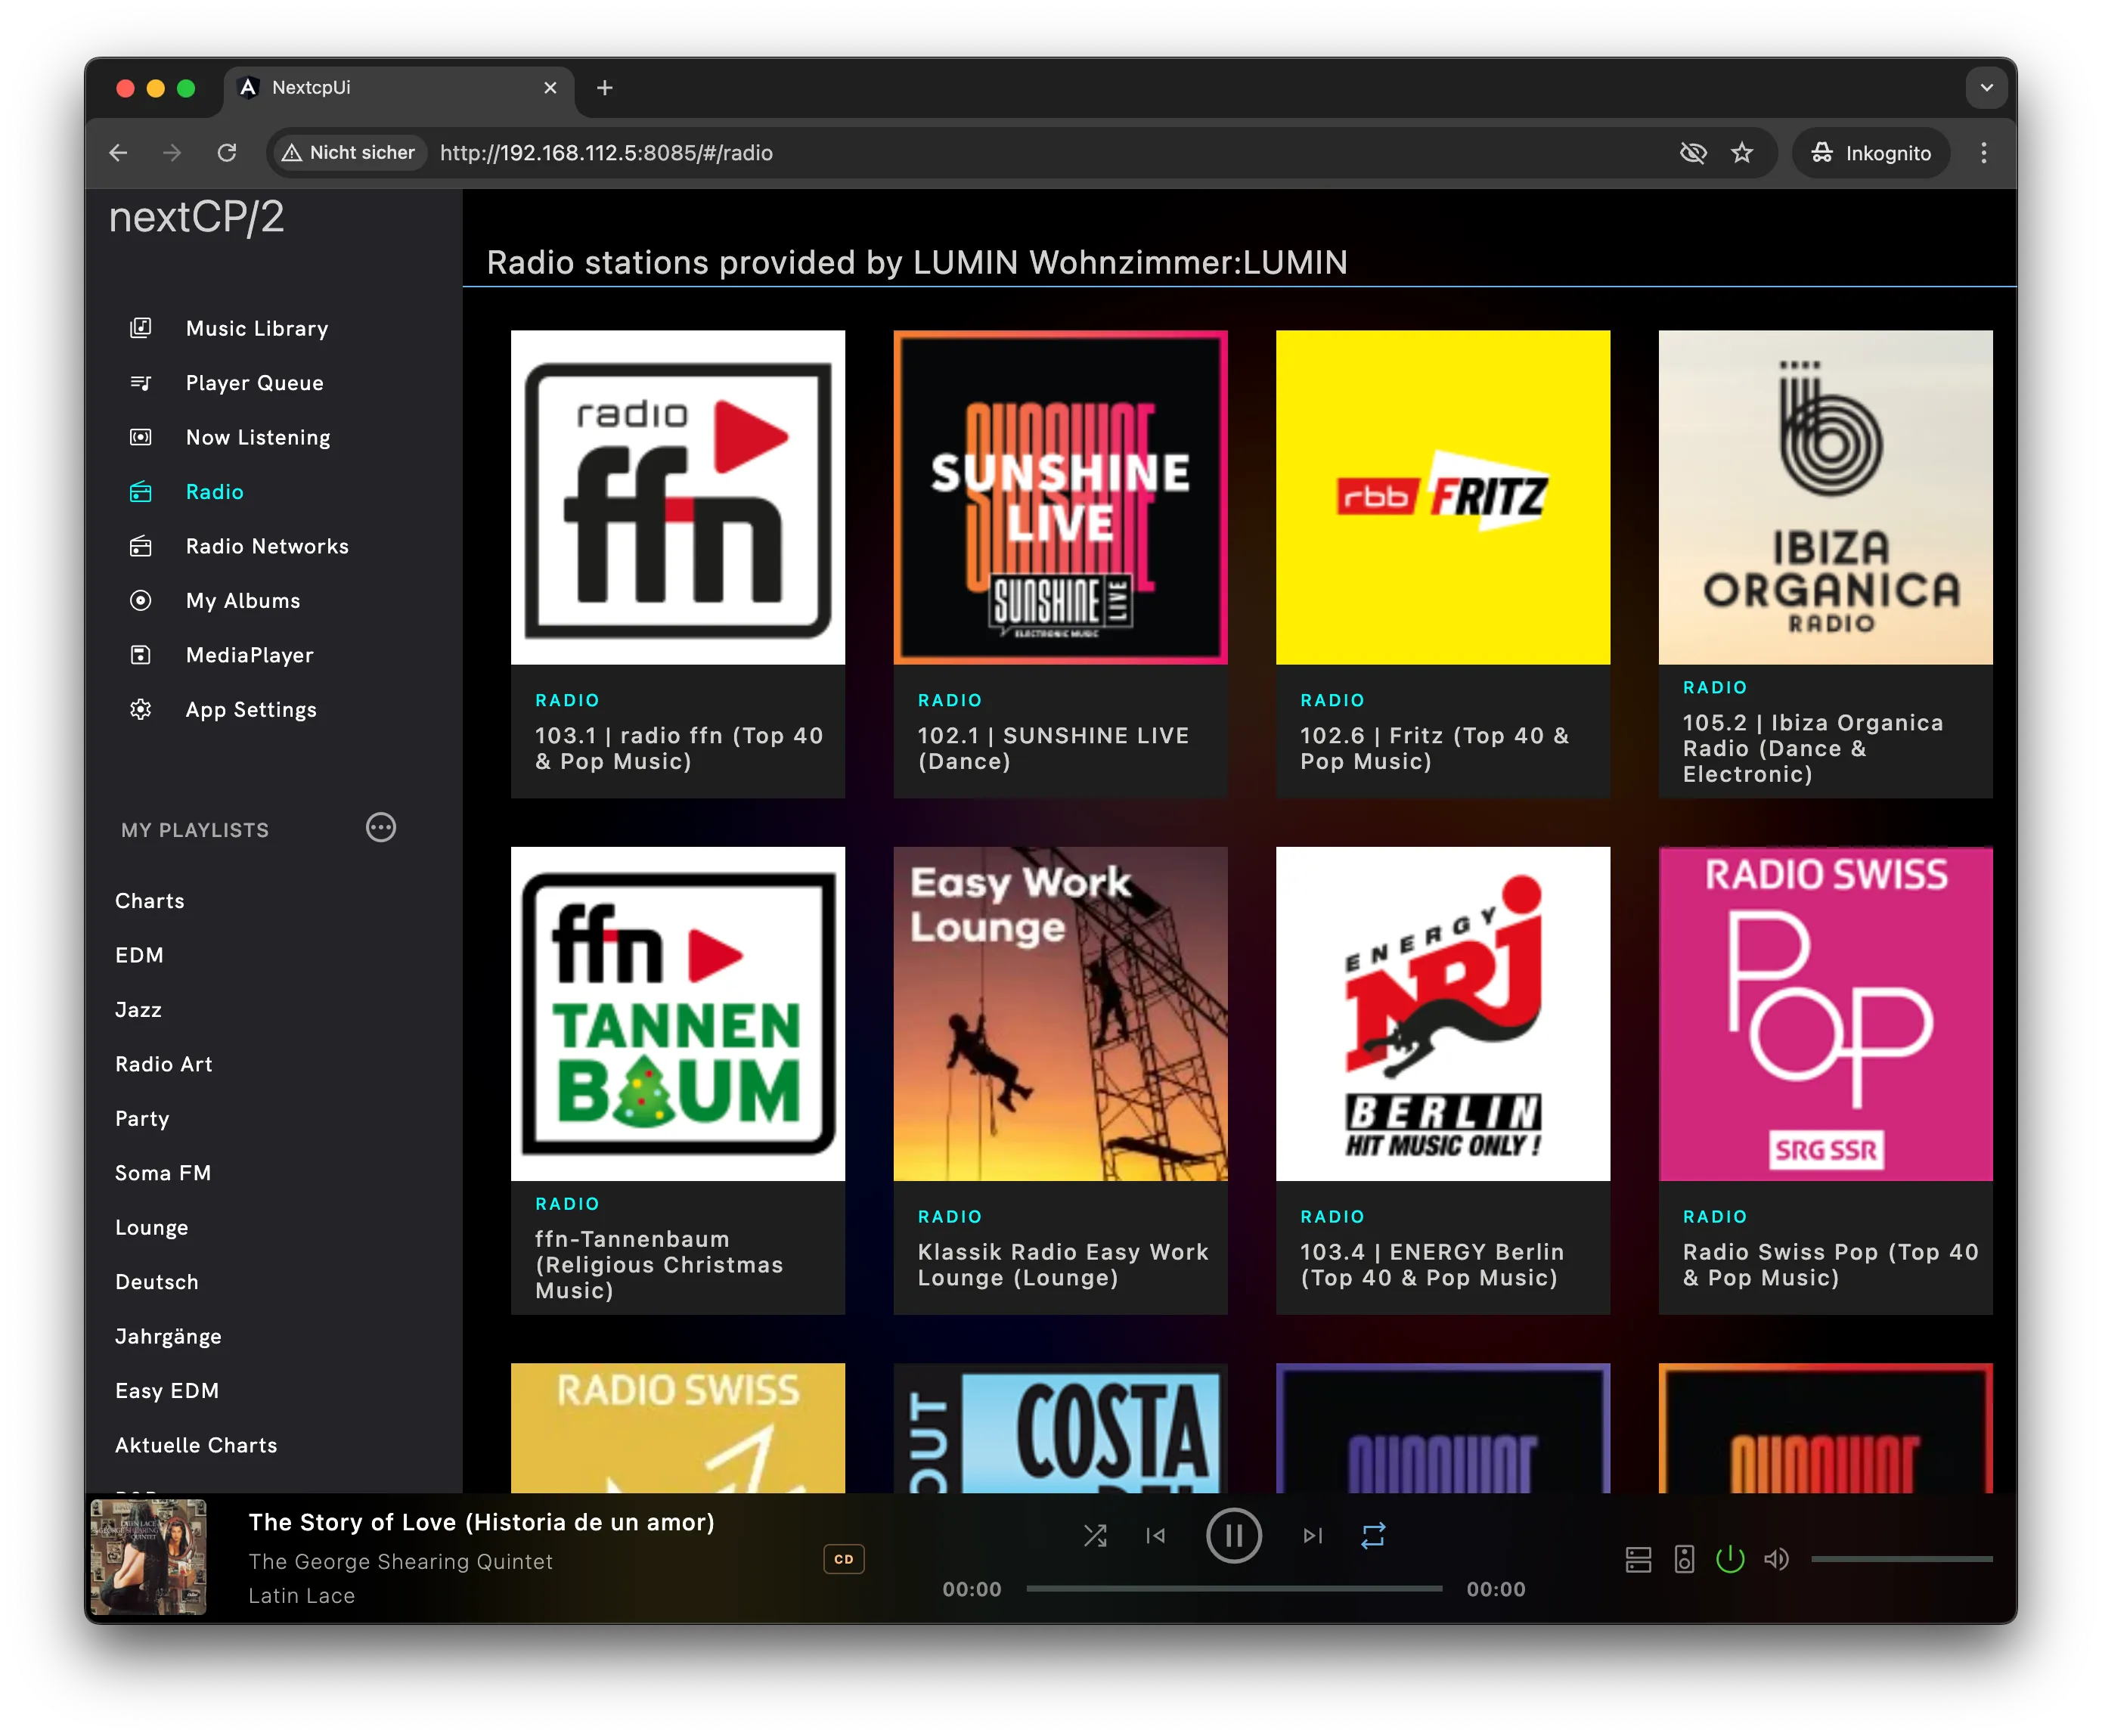Pause the current playback
This screenshot has width=2102, height=1736.
1234,1535
